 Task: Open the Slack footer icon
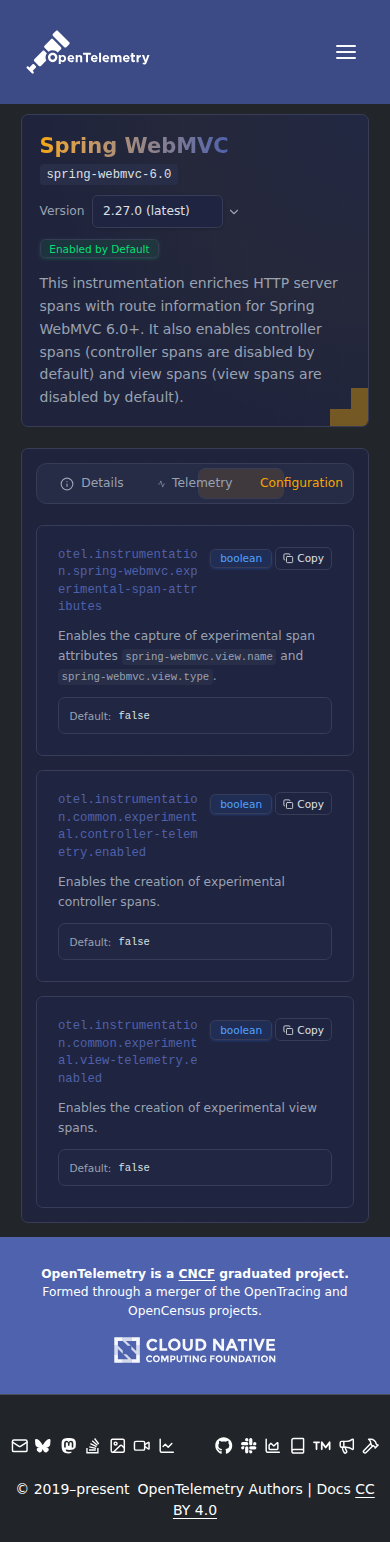[x=248, y=1445]
